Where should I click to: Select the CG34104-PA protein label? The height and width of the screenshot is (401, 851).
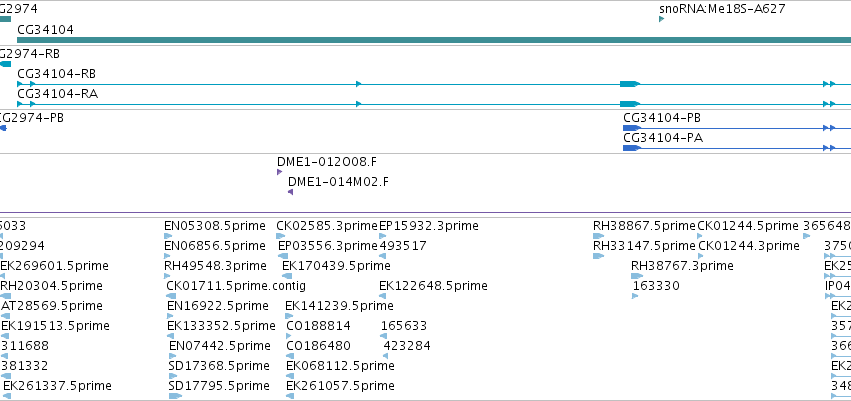point(663,138)
